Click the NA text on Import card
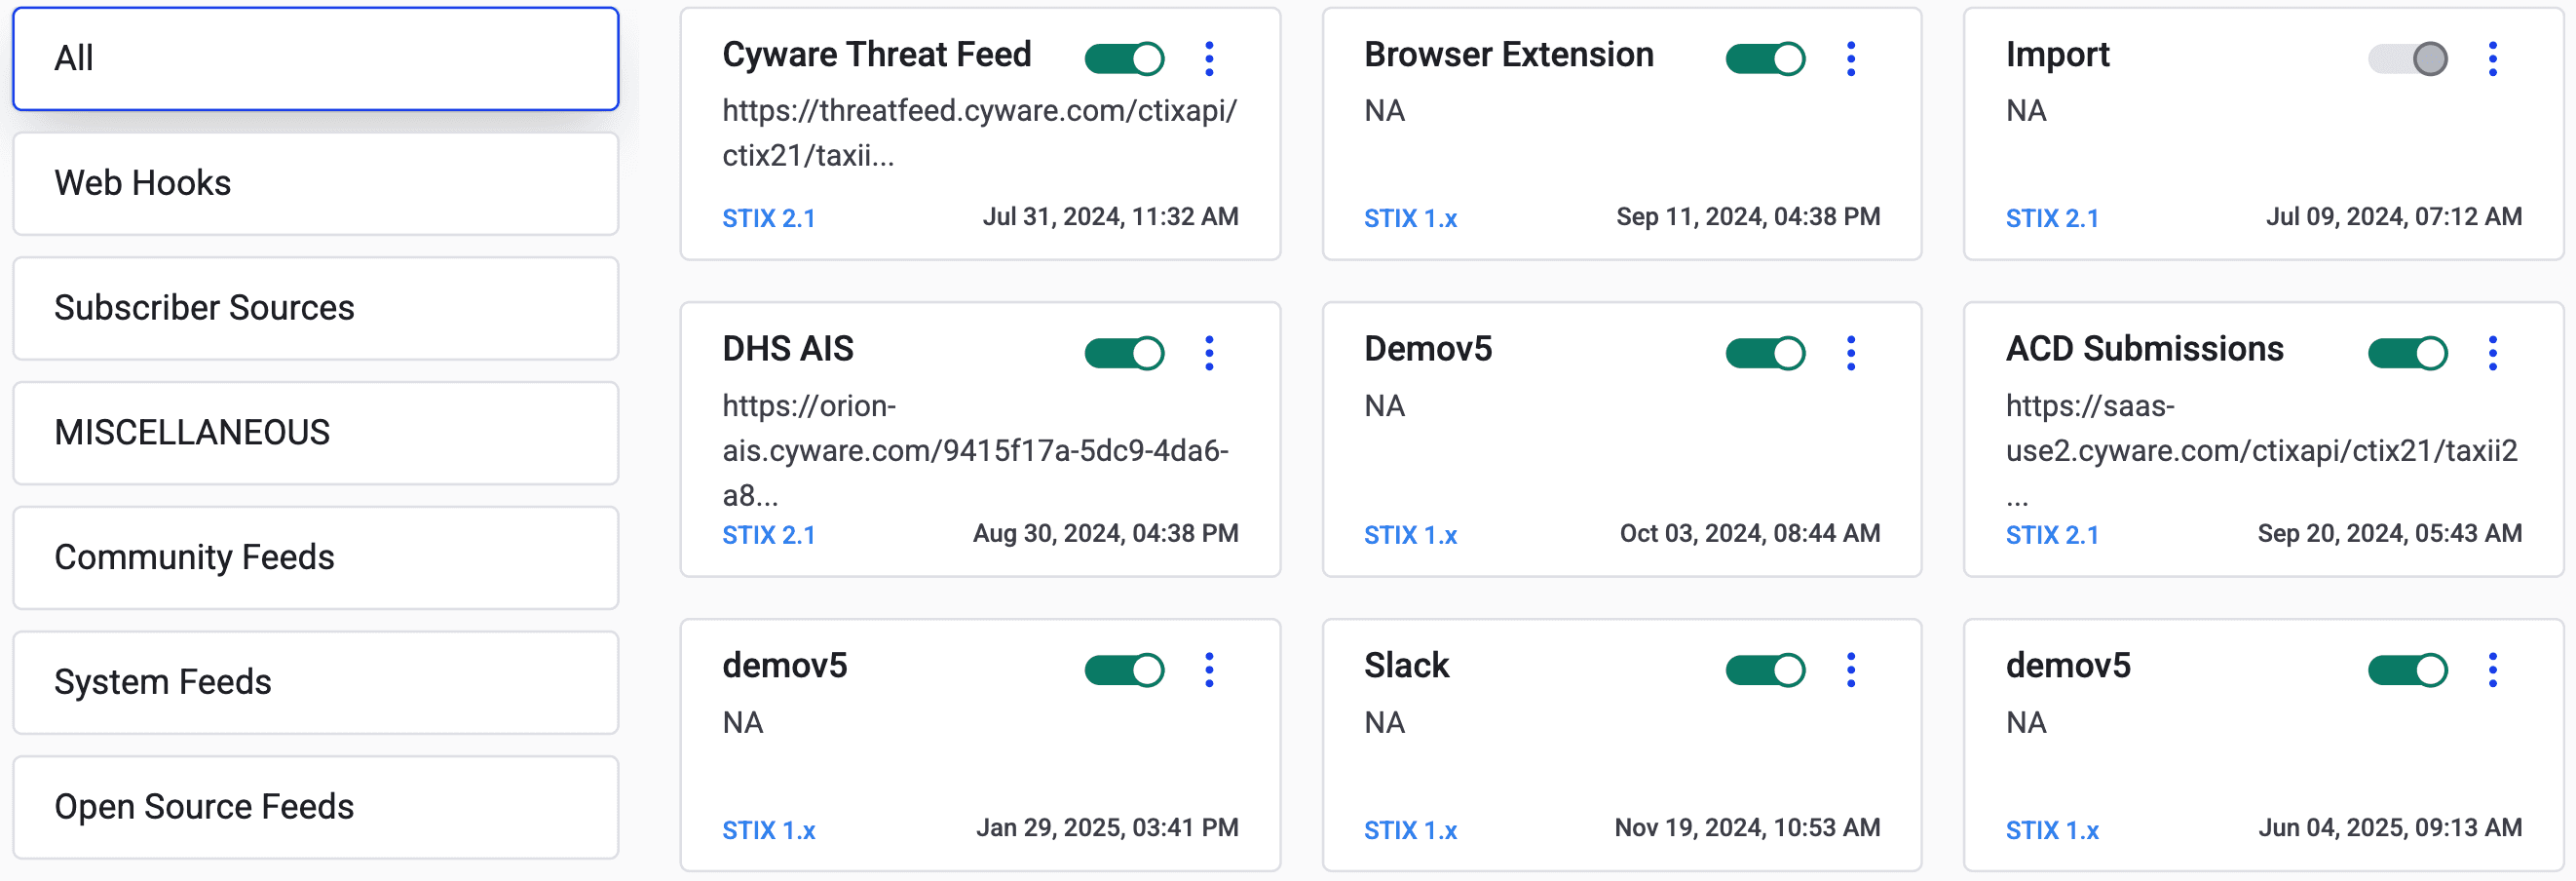The width and height of the screenshot is (2576, 881). click(x=2026, y=111)
